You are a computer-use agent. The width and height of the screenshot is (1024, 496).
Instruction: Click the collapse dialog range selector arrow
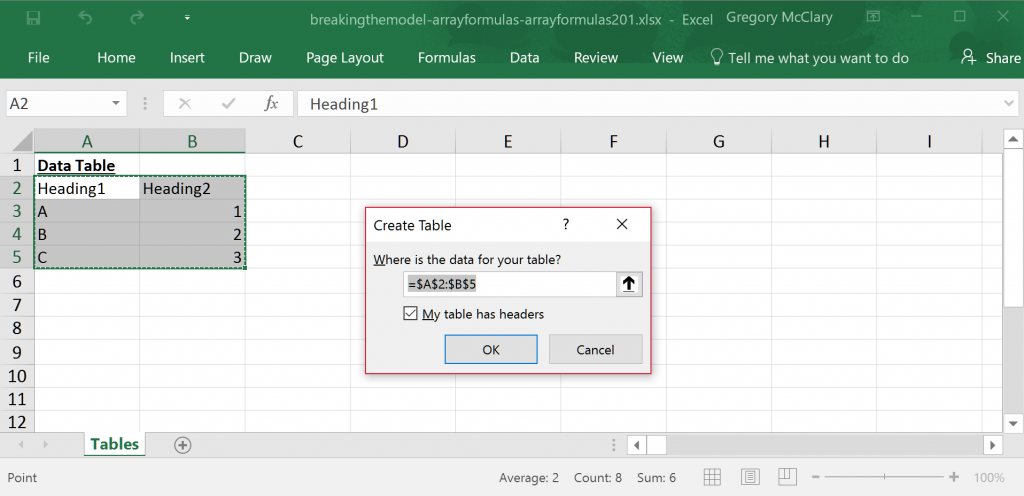[629, 284]
